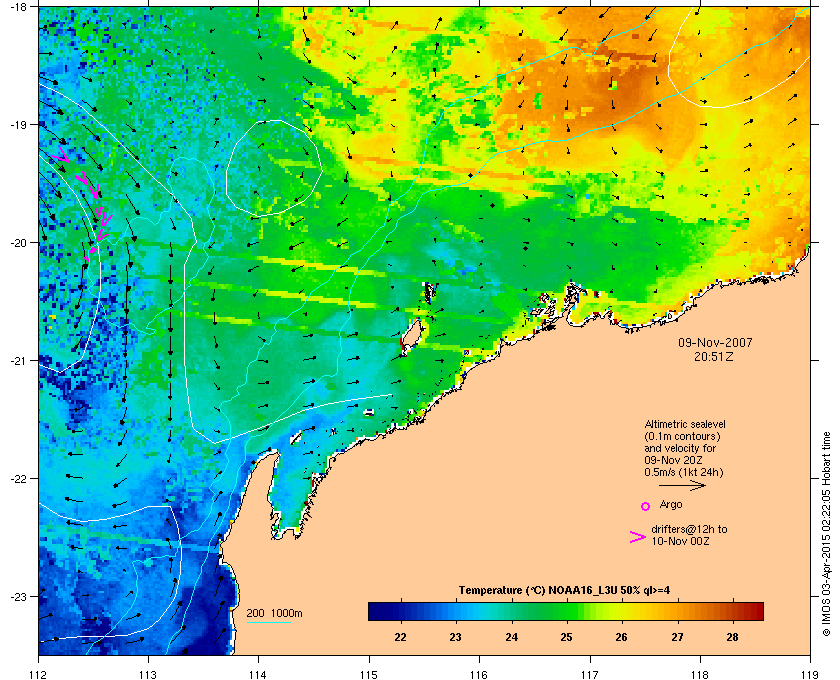
Task: Click the longitude axis label 119
Action: tap(810, 674)
